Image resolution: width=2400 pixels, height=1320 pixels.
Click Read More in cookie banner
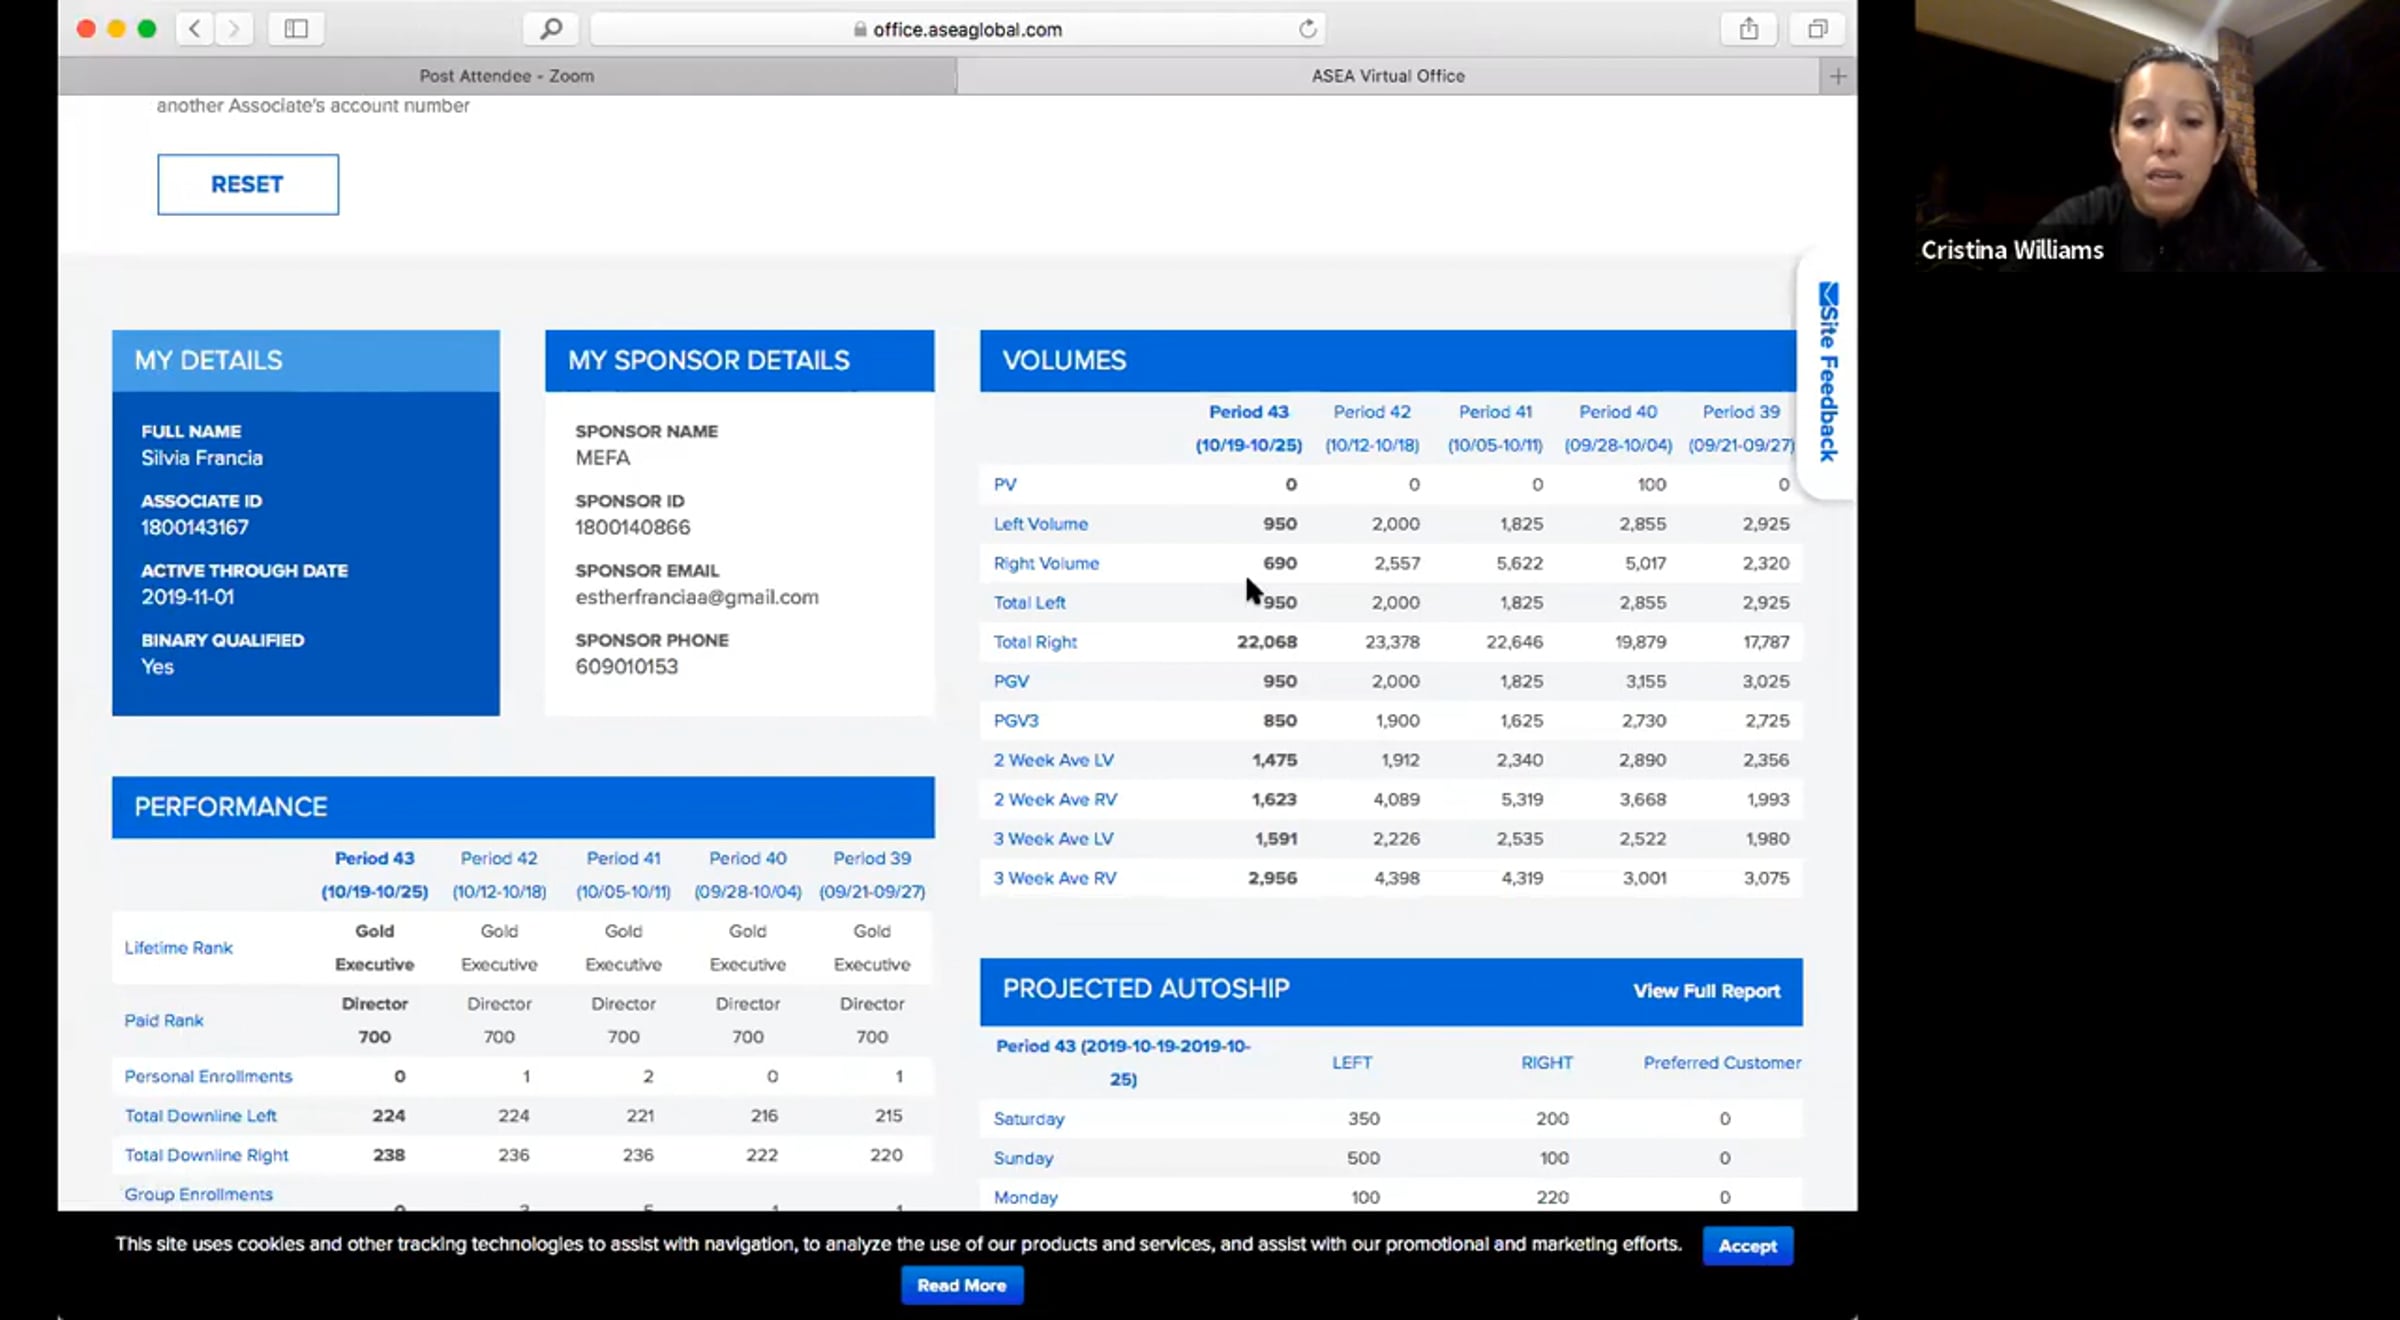point(962,1285)
